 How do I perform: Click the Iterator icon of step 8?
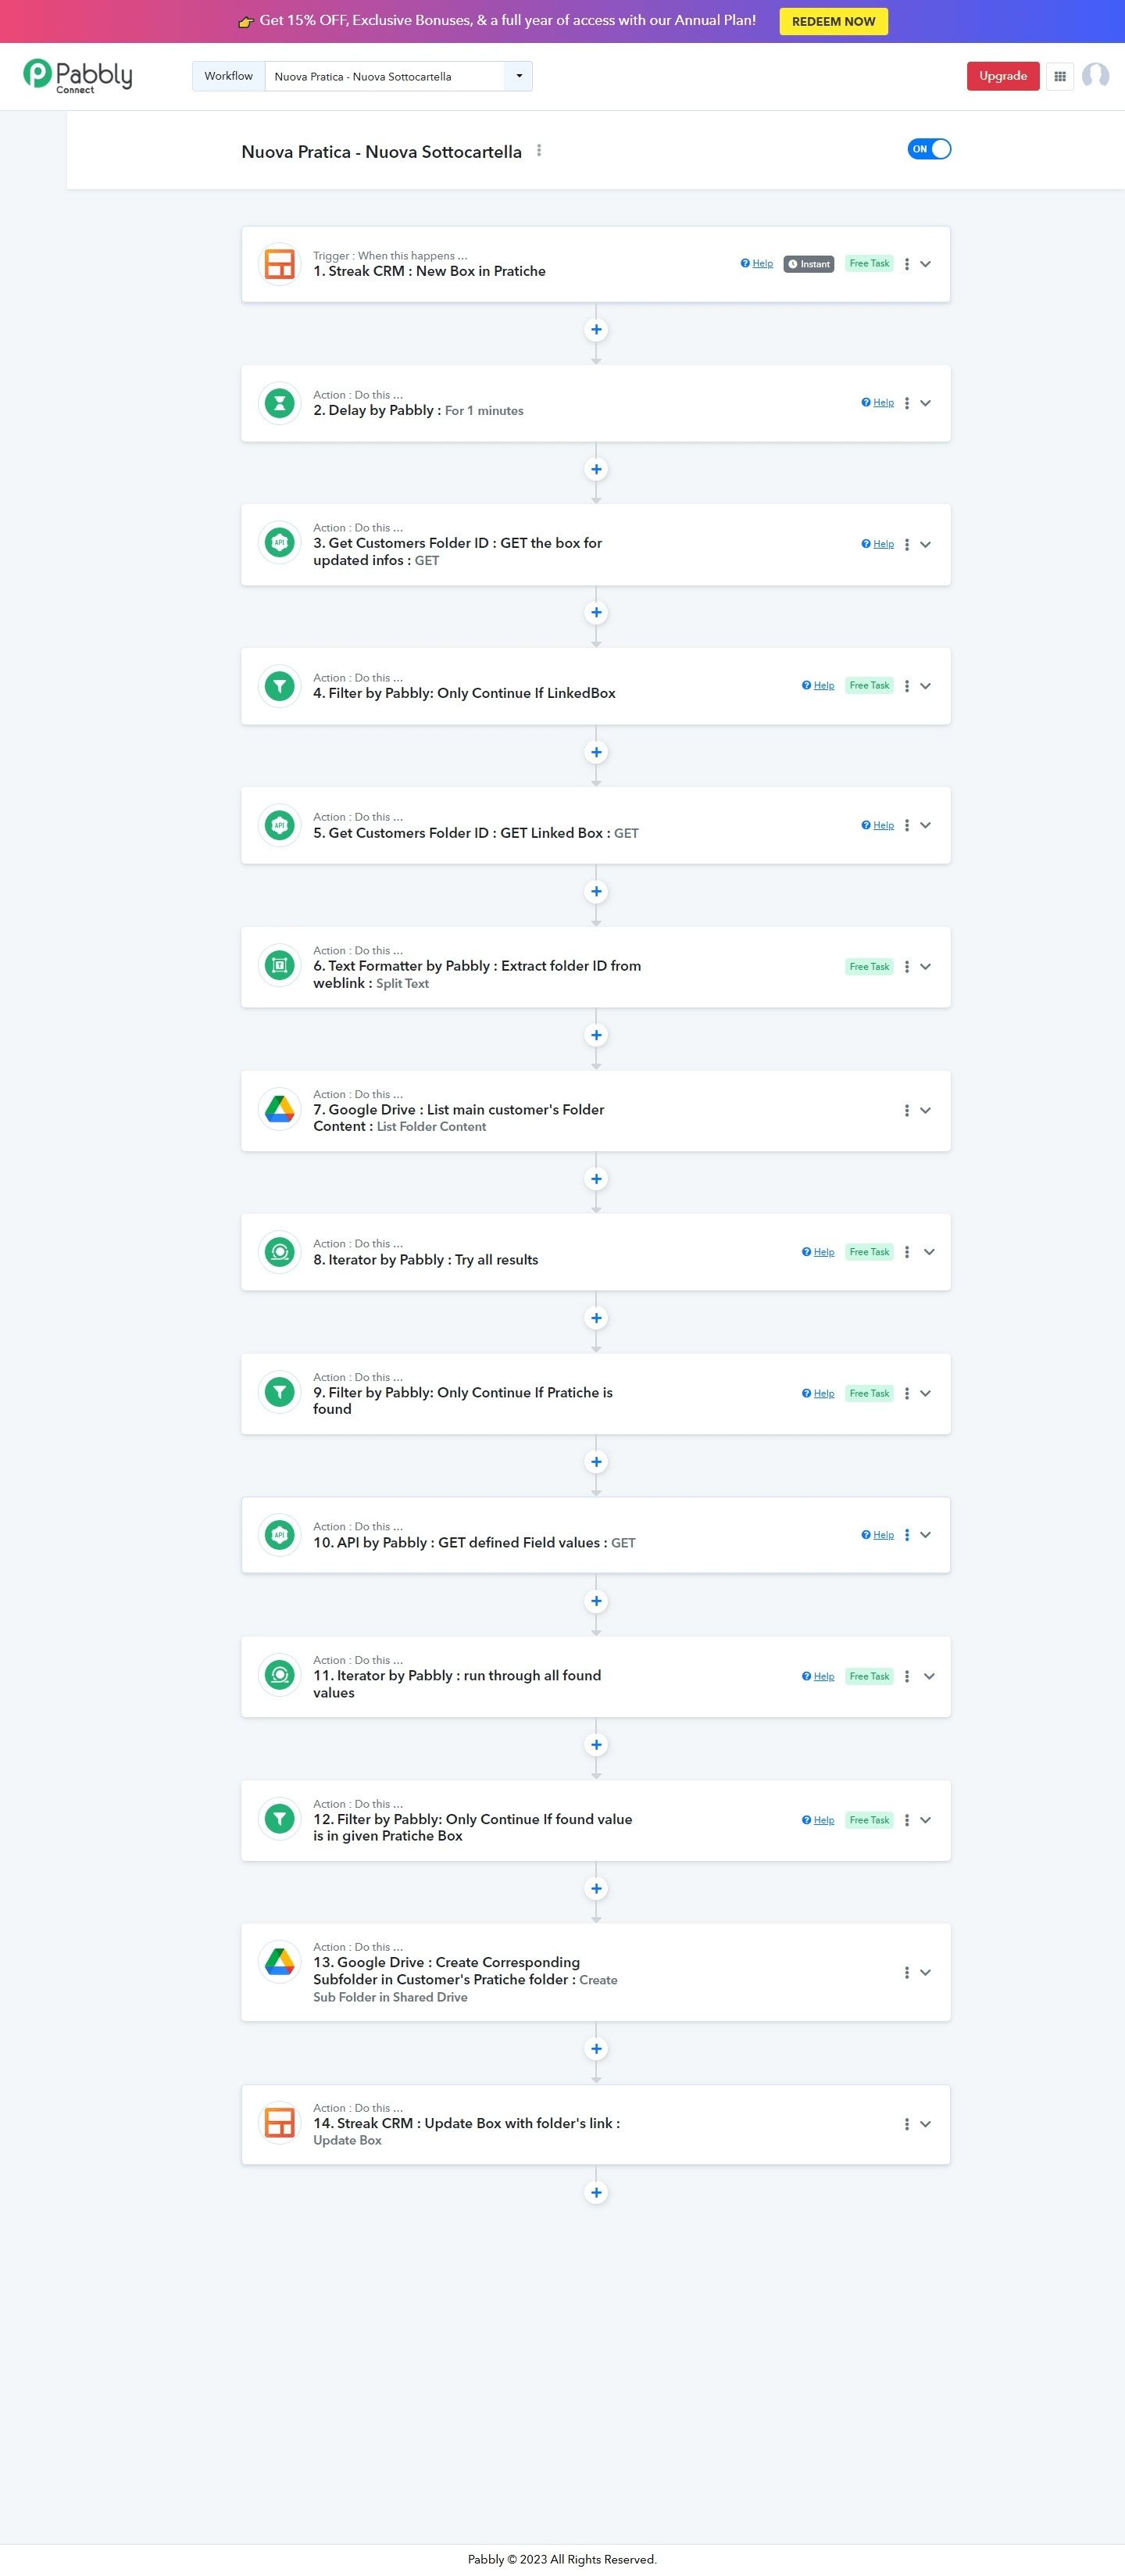pyautogui.click(x=280, y=1252)
